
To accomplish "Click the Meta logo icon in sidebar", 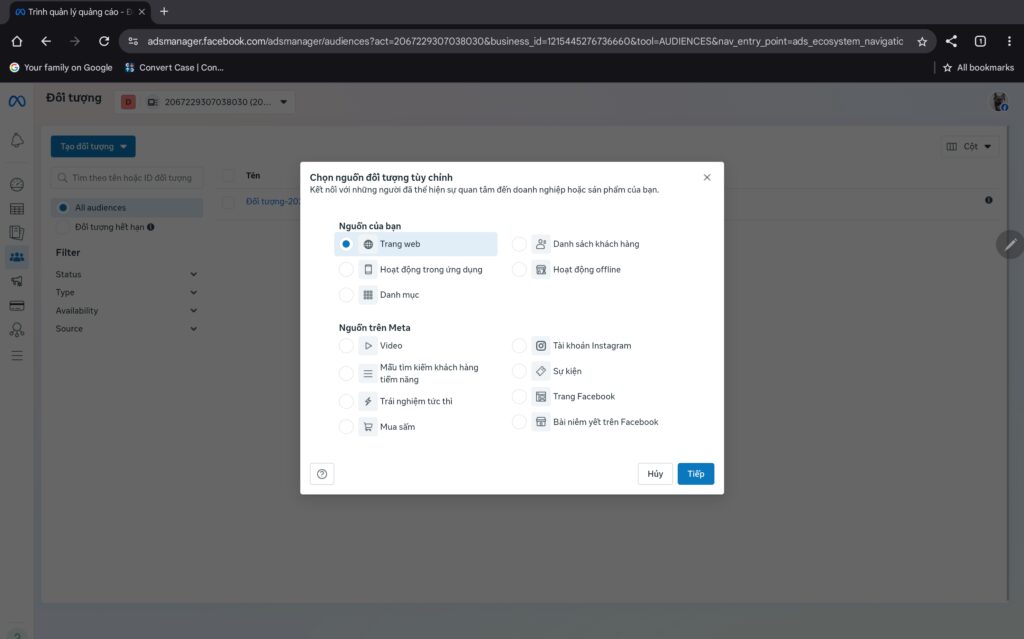I will [x=16, y=101].
